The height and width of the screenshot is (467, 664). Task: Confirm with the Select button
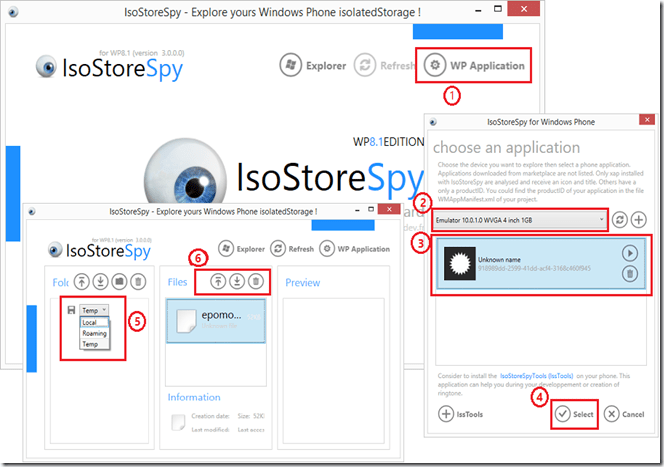574,414
